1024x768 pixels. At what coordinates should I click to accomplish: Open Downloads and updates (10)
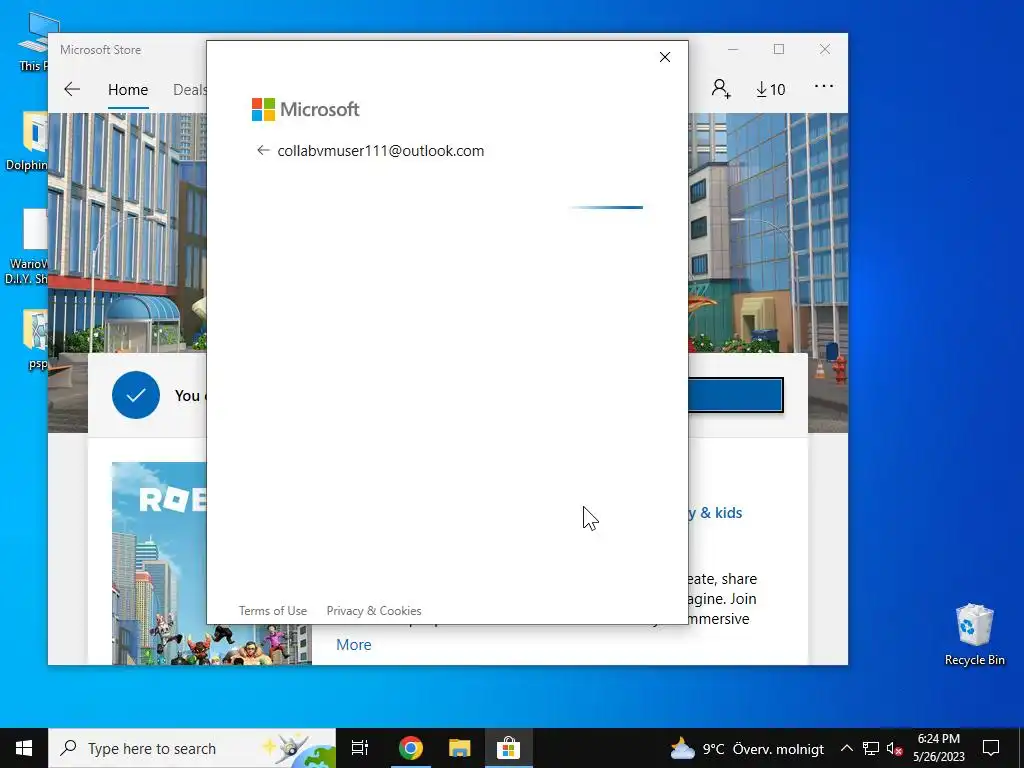771,89
